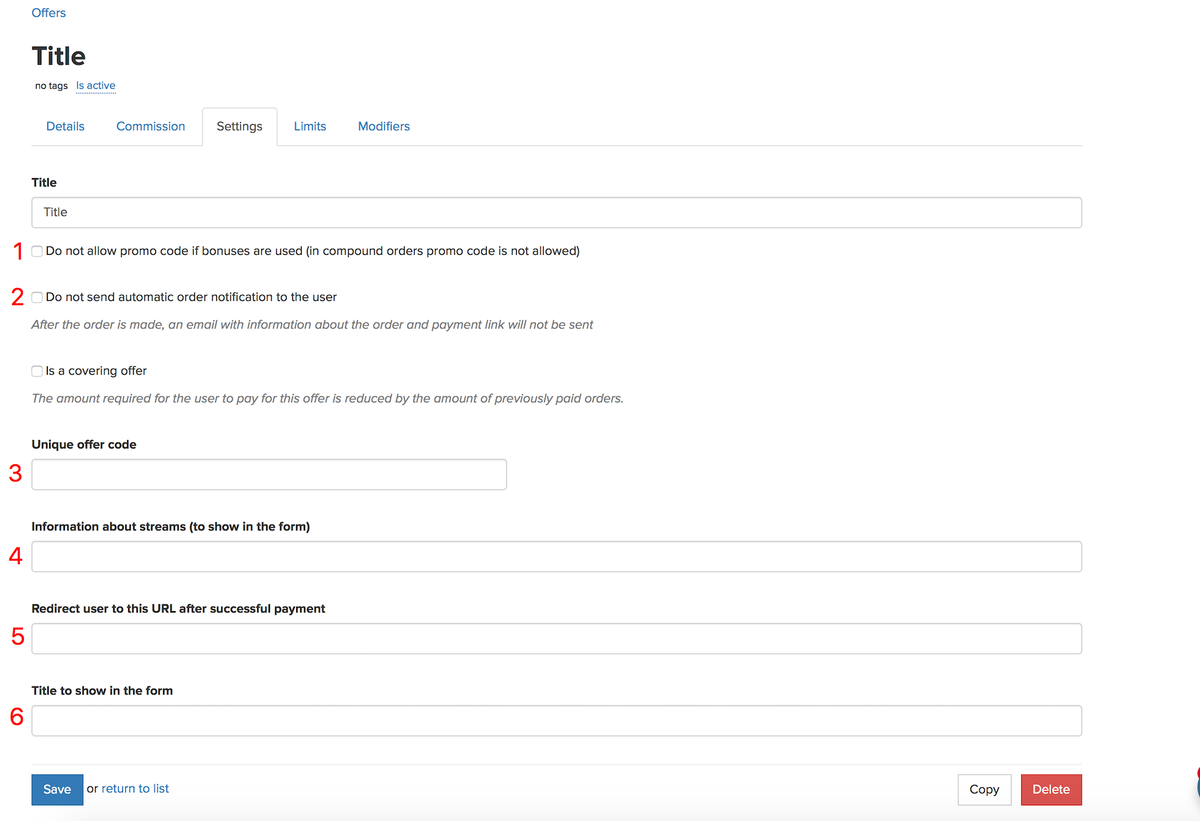Focus the 'Title to show in the form' field
Image resolution: width=1200 pixels, height=821 pixels.
(557, 720)
